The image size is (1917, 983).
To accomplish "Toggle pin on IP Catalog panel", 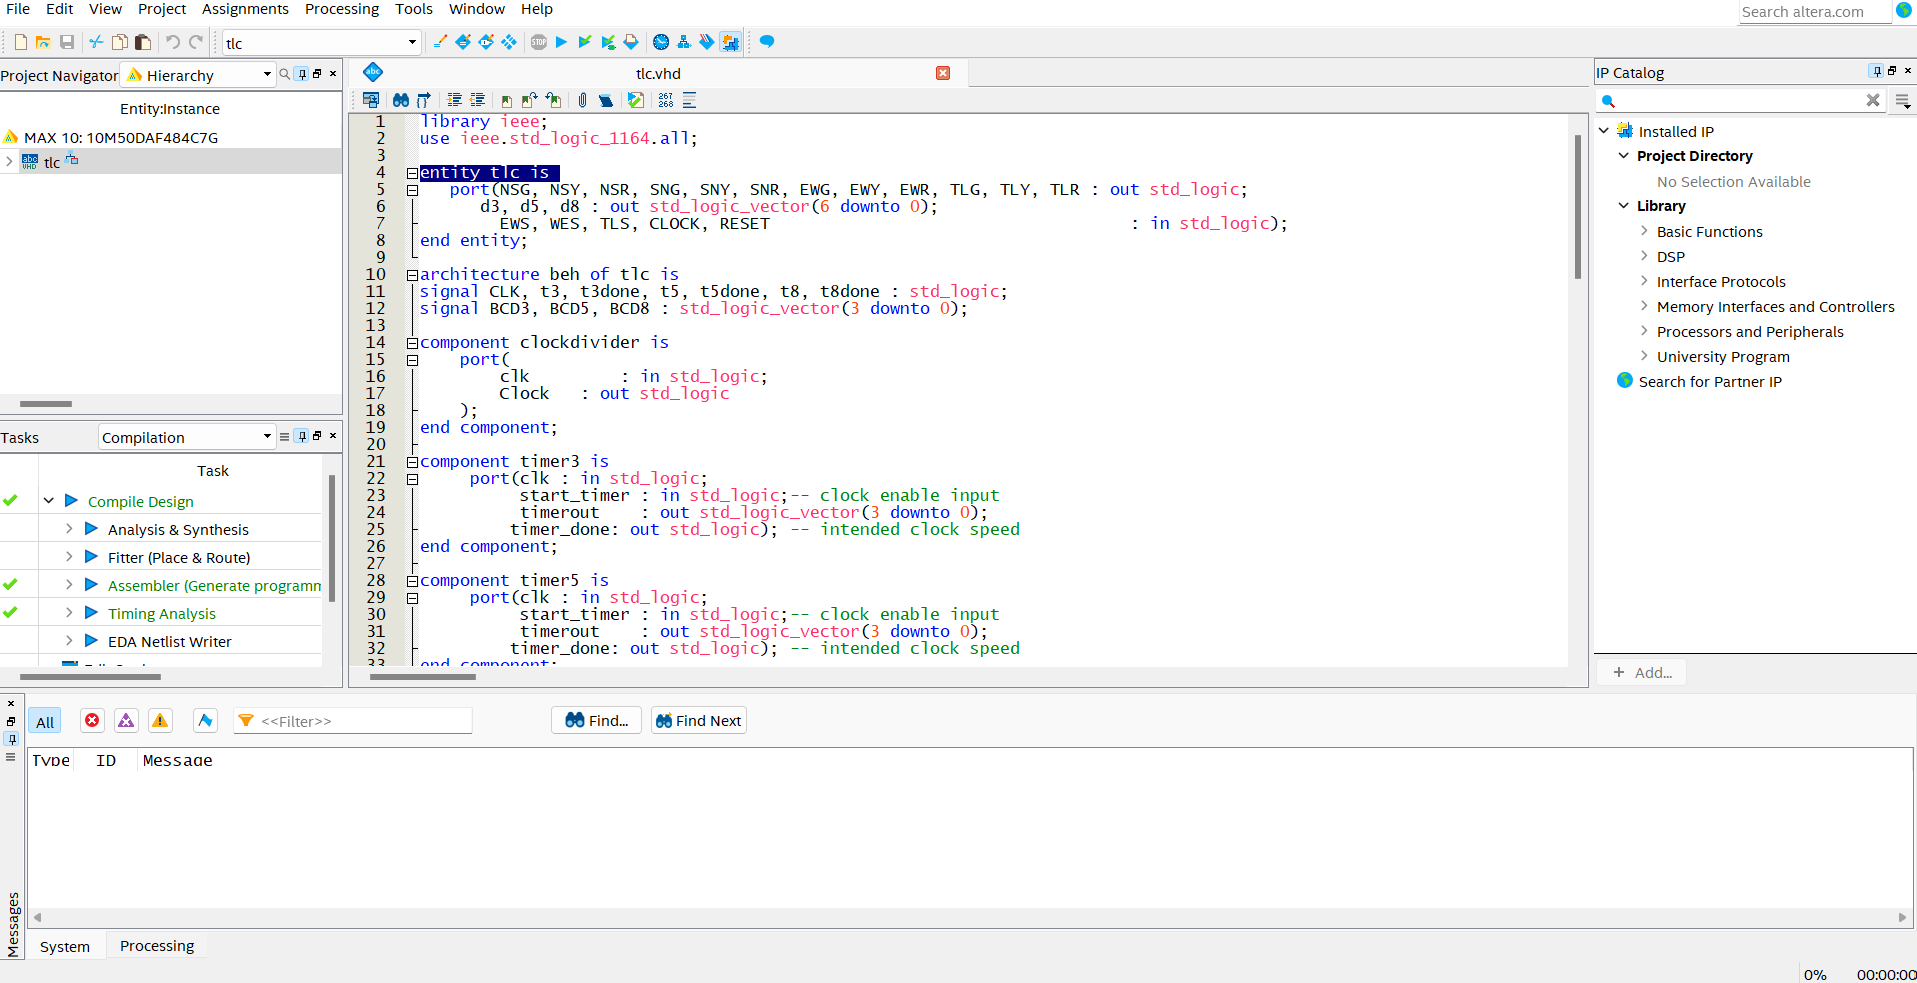I will [1876, 71].
